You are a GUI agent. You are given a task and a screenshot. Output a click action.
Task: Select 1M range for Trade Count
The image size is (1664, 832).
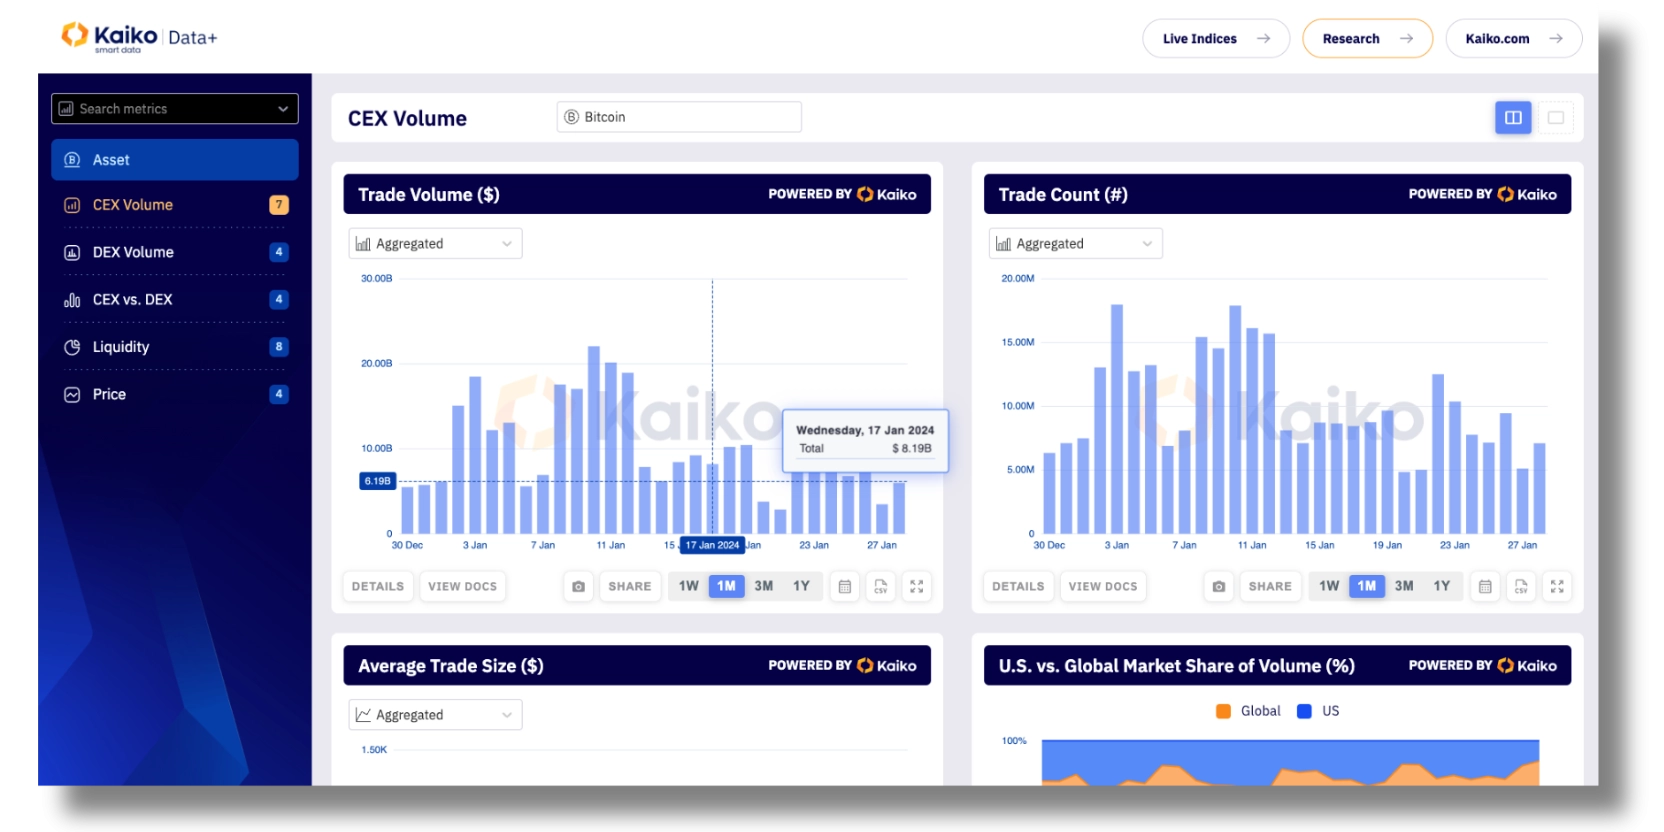coord(1366,586)
